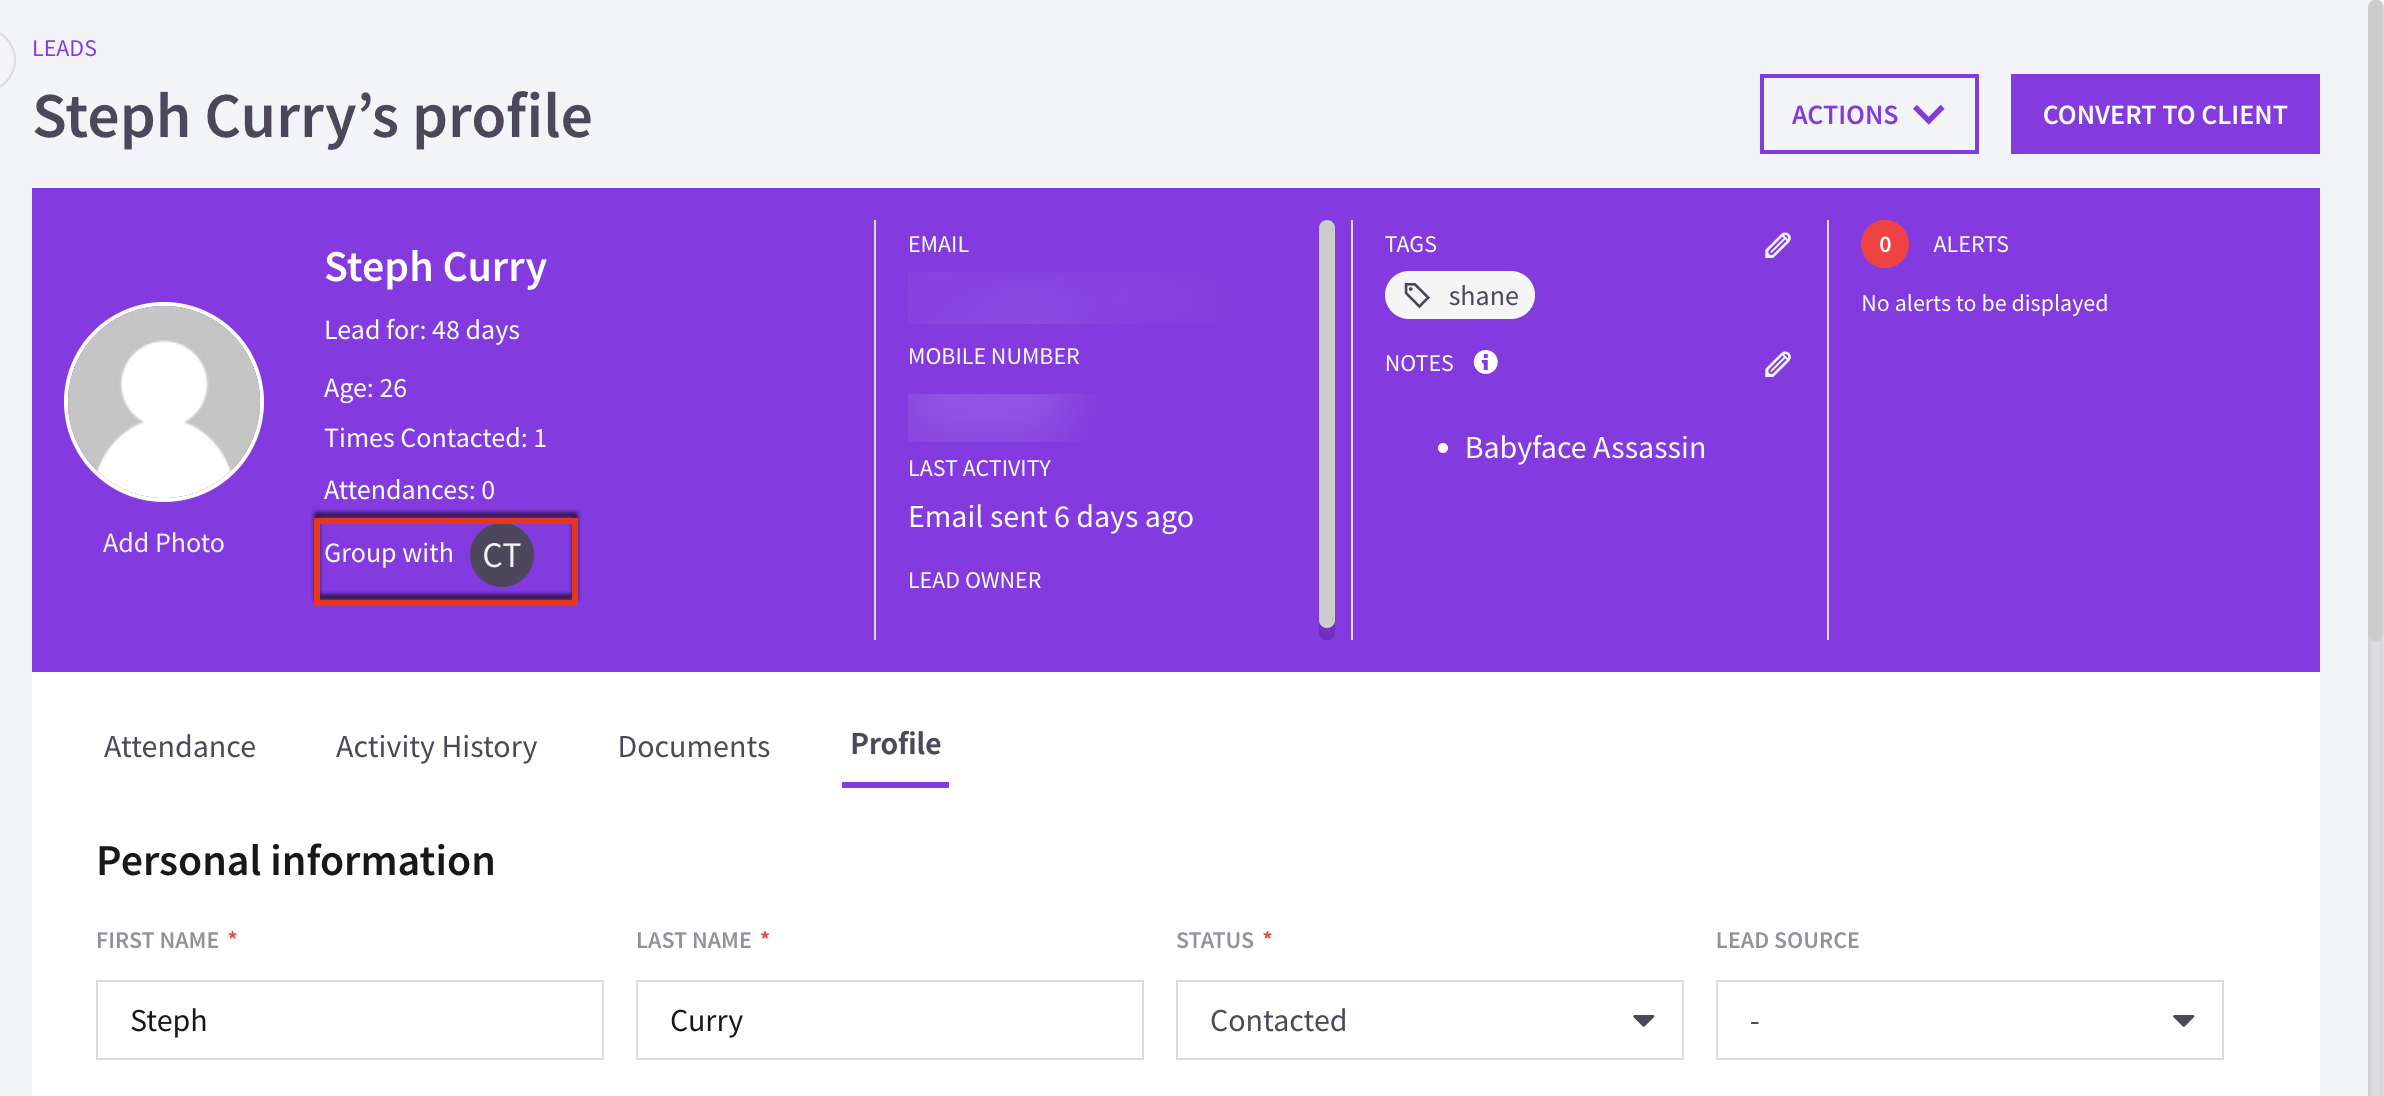
Task: Expand the Lead Source dropdown
Action: coord(1969,1020)
